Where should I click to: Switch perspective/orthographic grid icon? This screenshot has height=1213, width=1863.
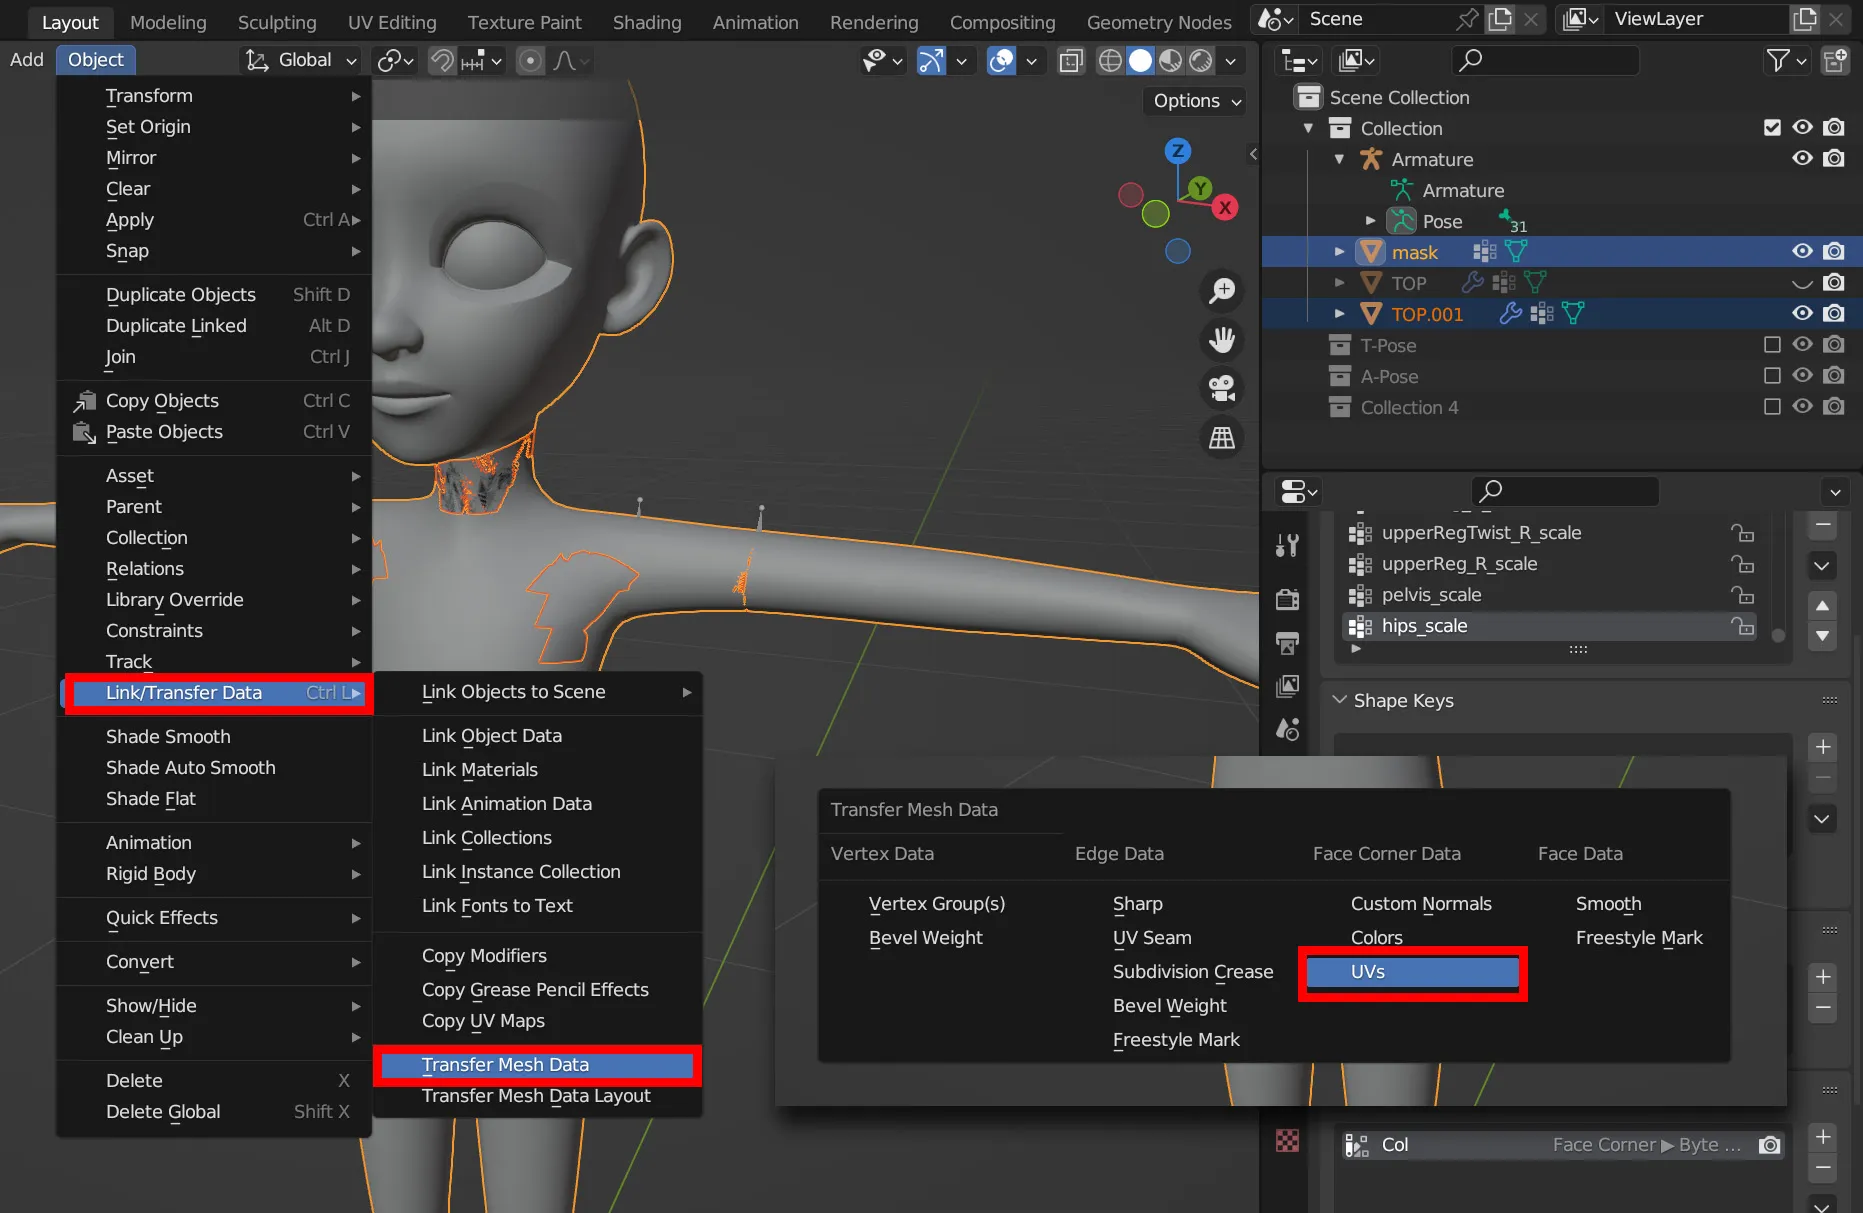(1222, 437)
